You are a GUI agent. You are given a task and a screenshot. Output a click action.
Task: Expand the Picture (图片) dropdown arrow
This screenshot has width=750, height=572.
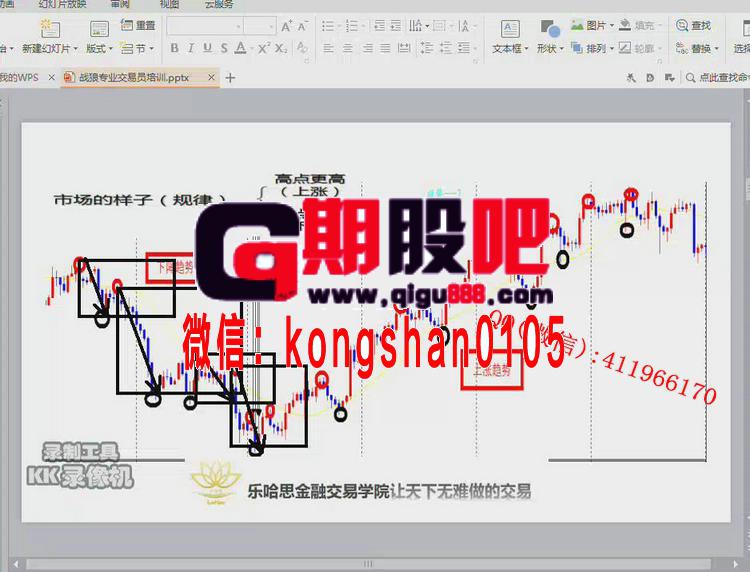[x=612, y=25]
